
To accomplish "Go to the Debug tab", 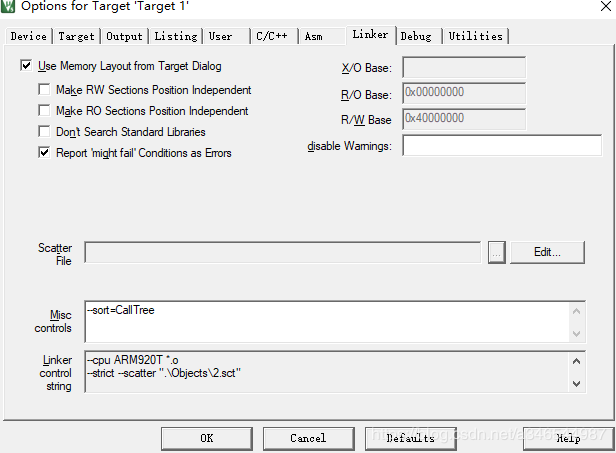I will tap(419, 36).
